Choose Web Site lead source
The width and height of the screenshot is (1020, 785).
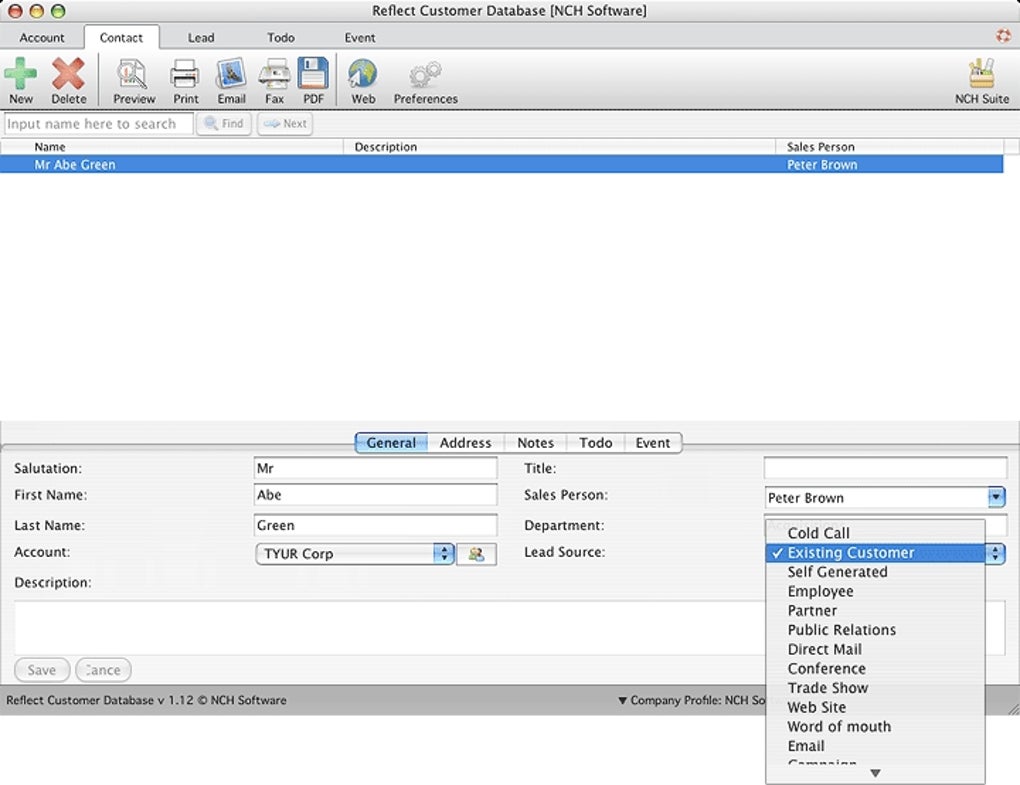[875, 708]
